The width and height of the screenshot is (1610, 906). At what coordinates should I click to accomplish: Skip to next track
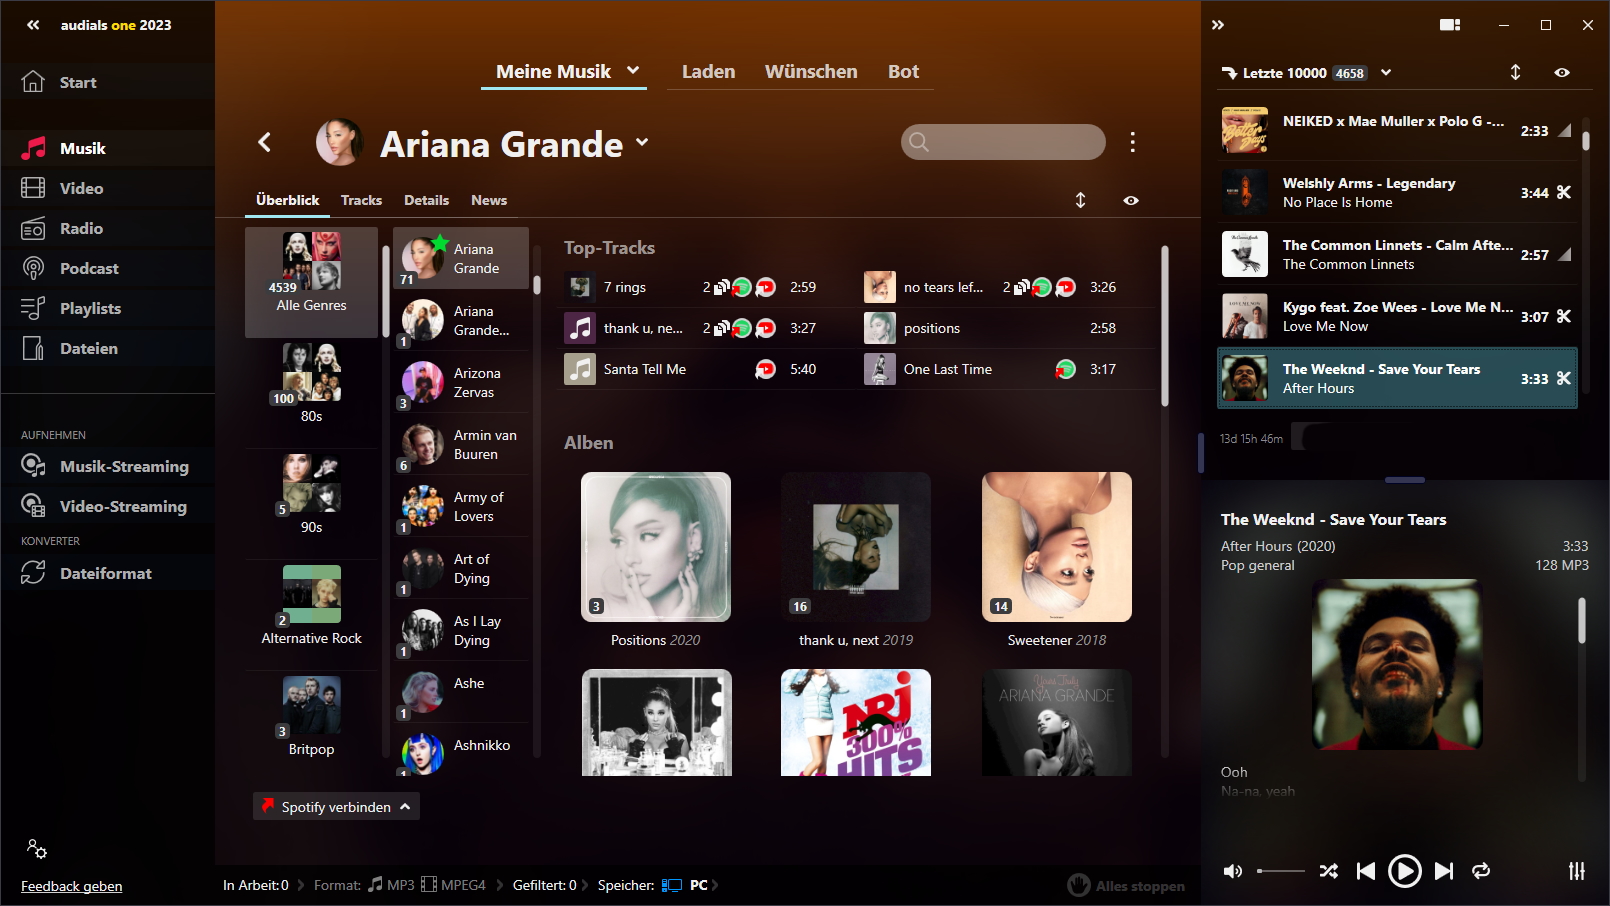pyautogui.click(x=1444, y=871)
